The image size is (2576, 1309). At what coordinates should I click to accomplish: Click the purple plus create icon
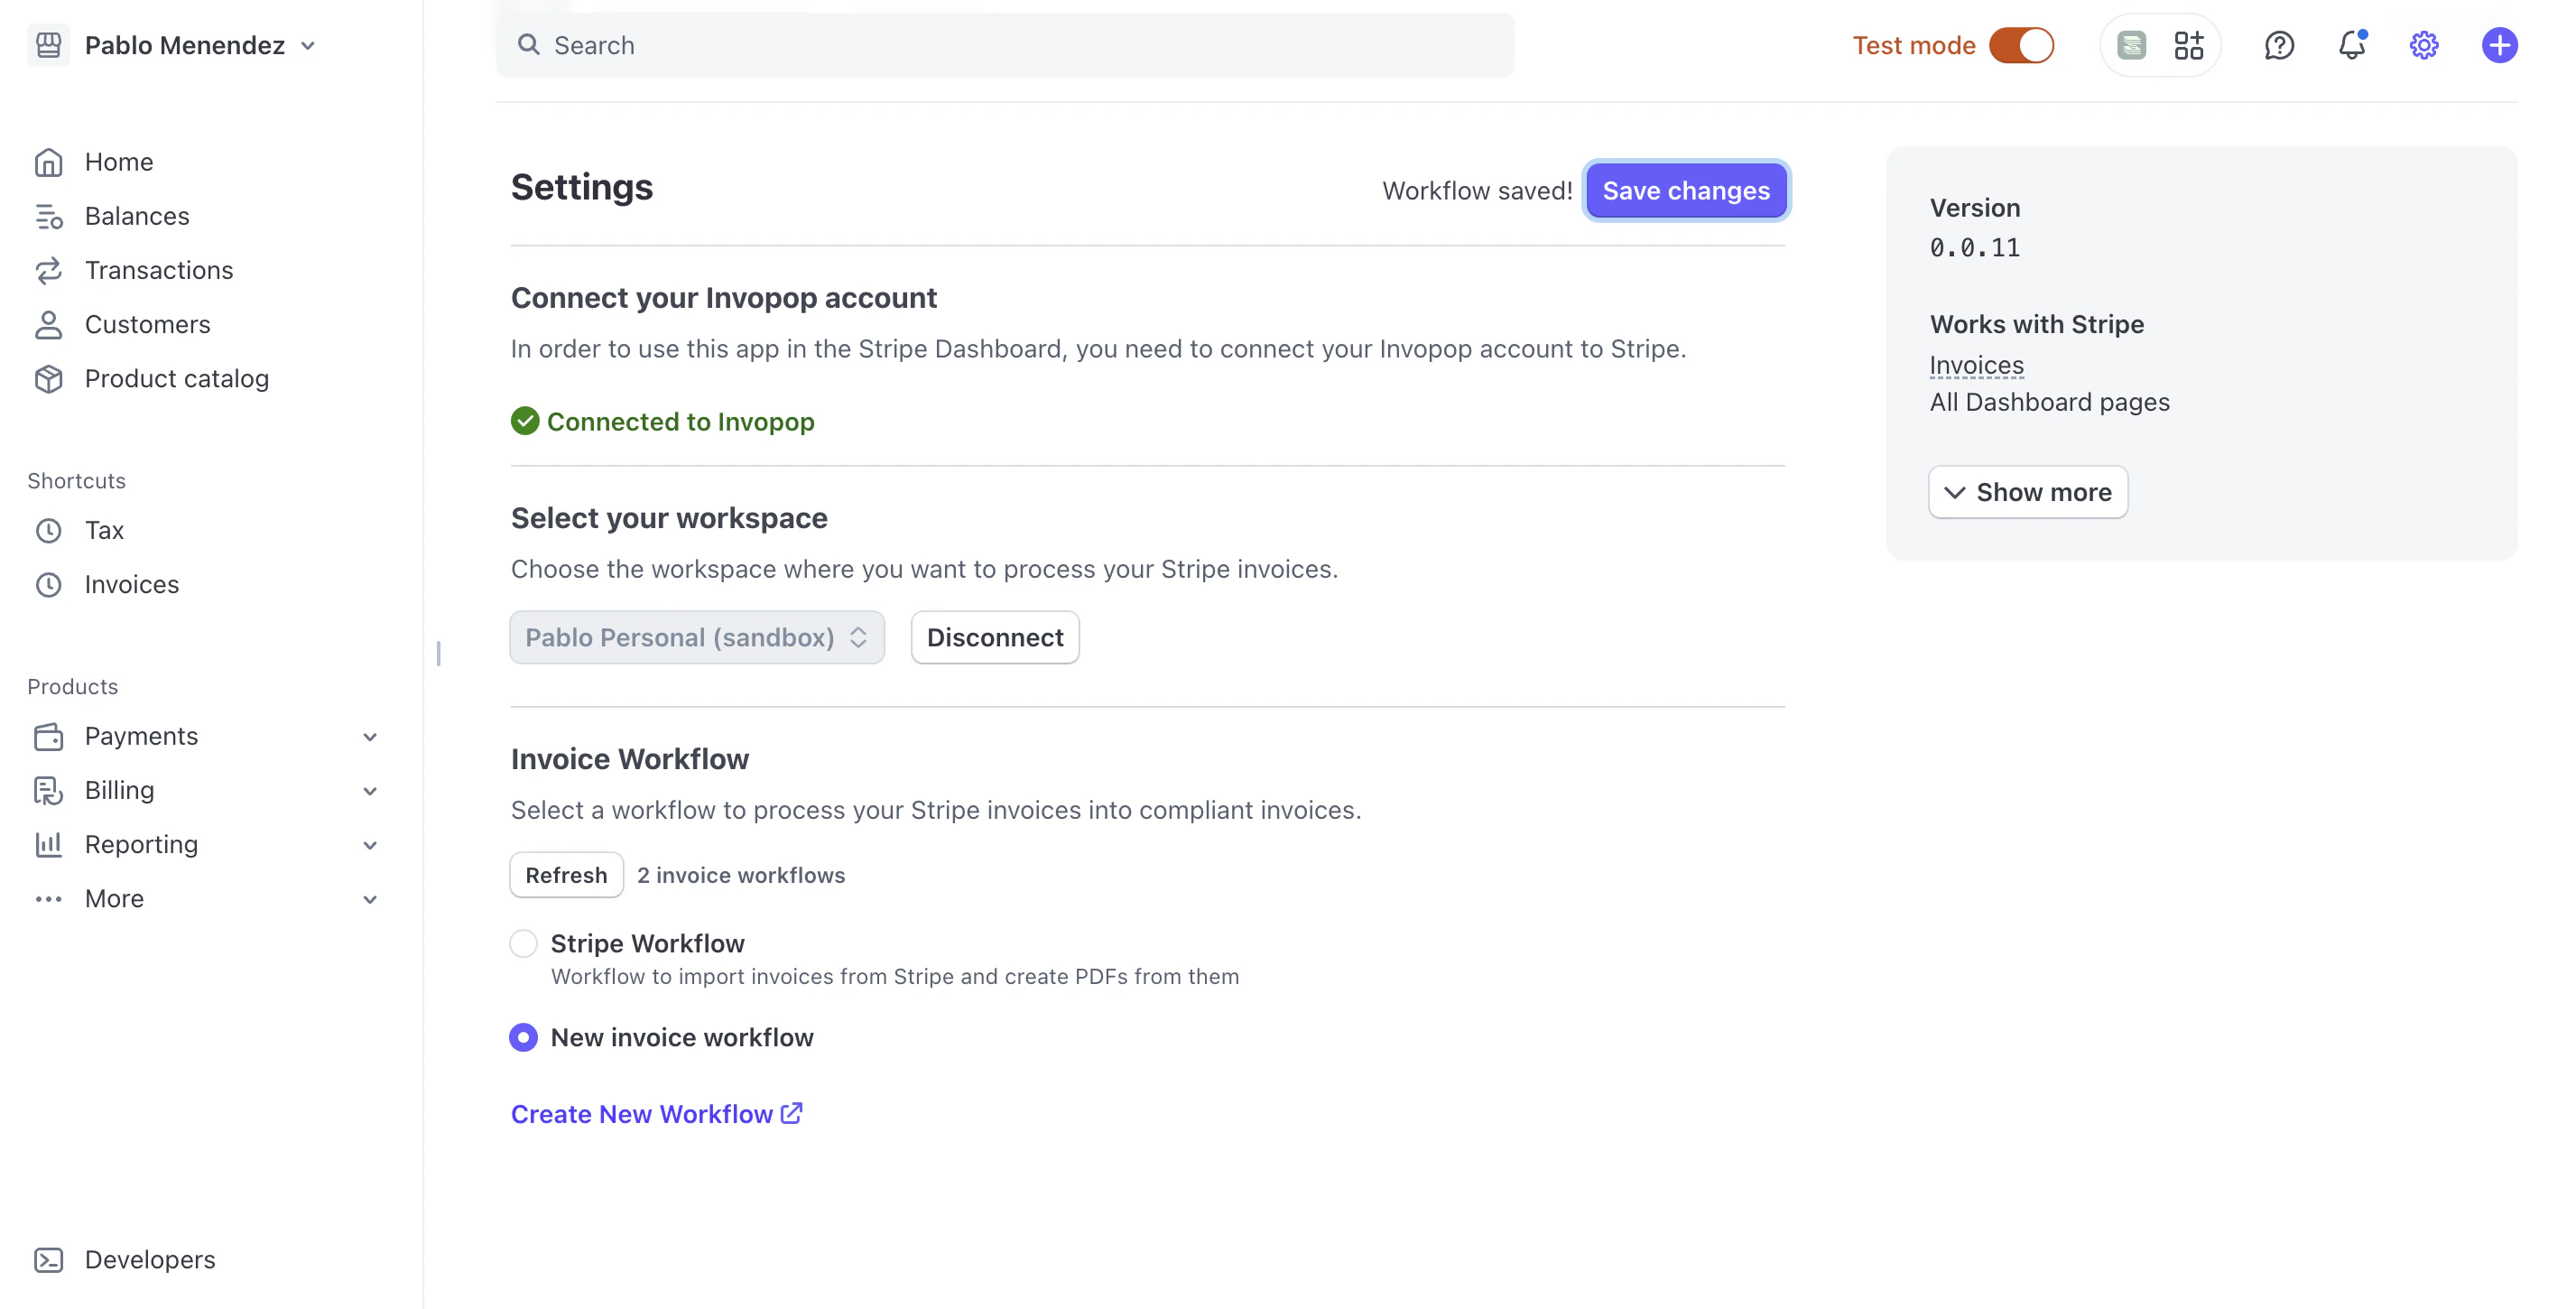click(2498, 45)
